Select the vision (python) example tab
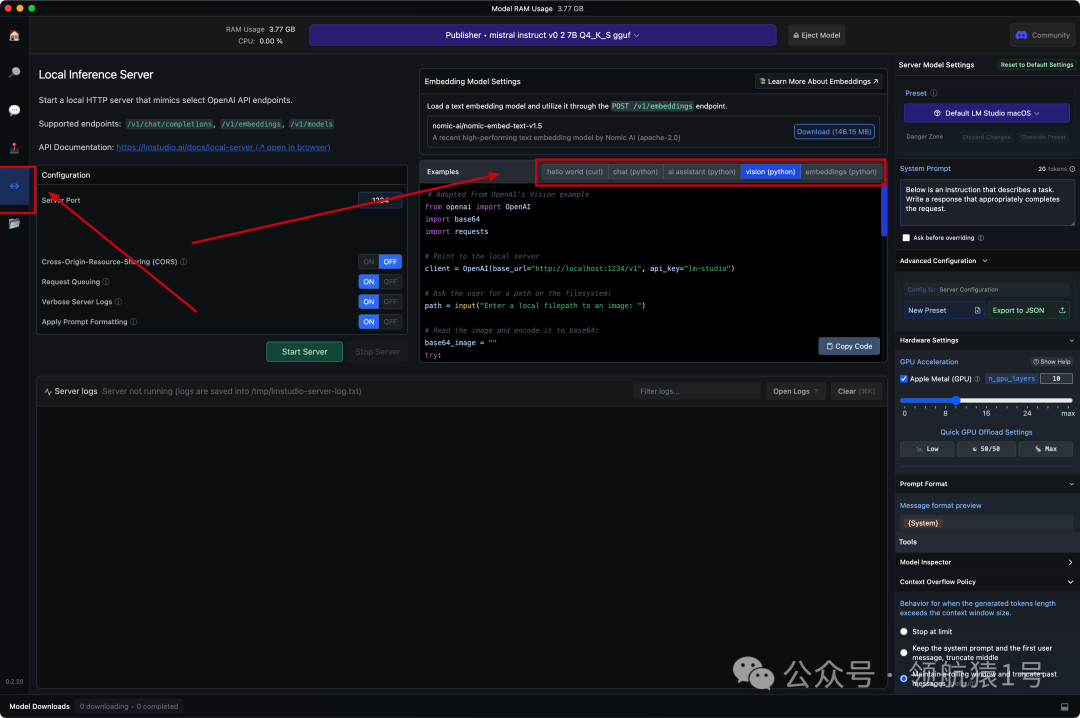The width and height of the screenshot is (1080, 718). [770, 172]
